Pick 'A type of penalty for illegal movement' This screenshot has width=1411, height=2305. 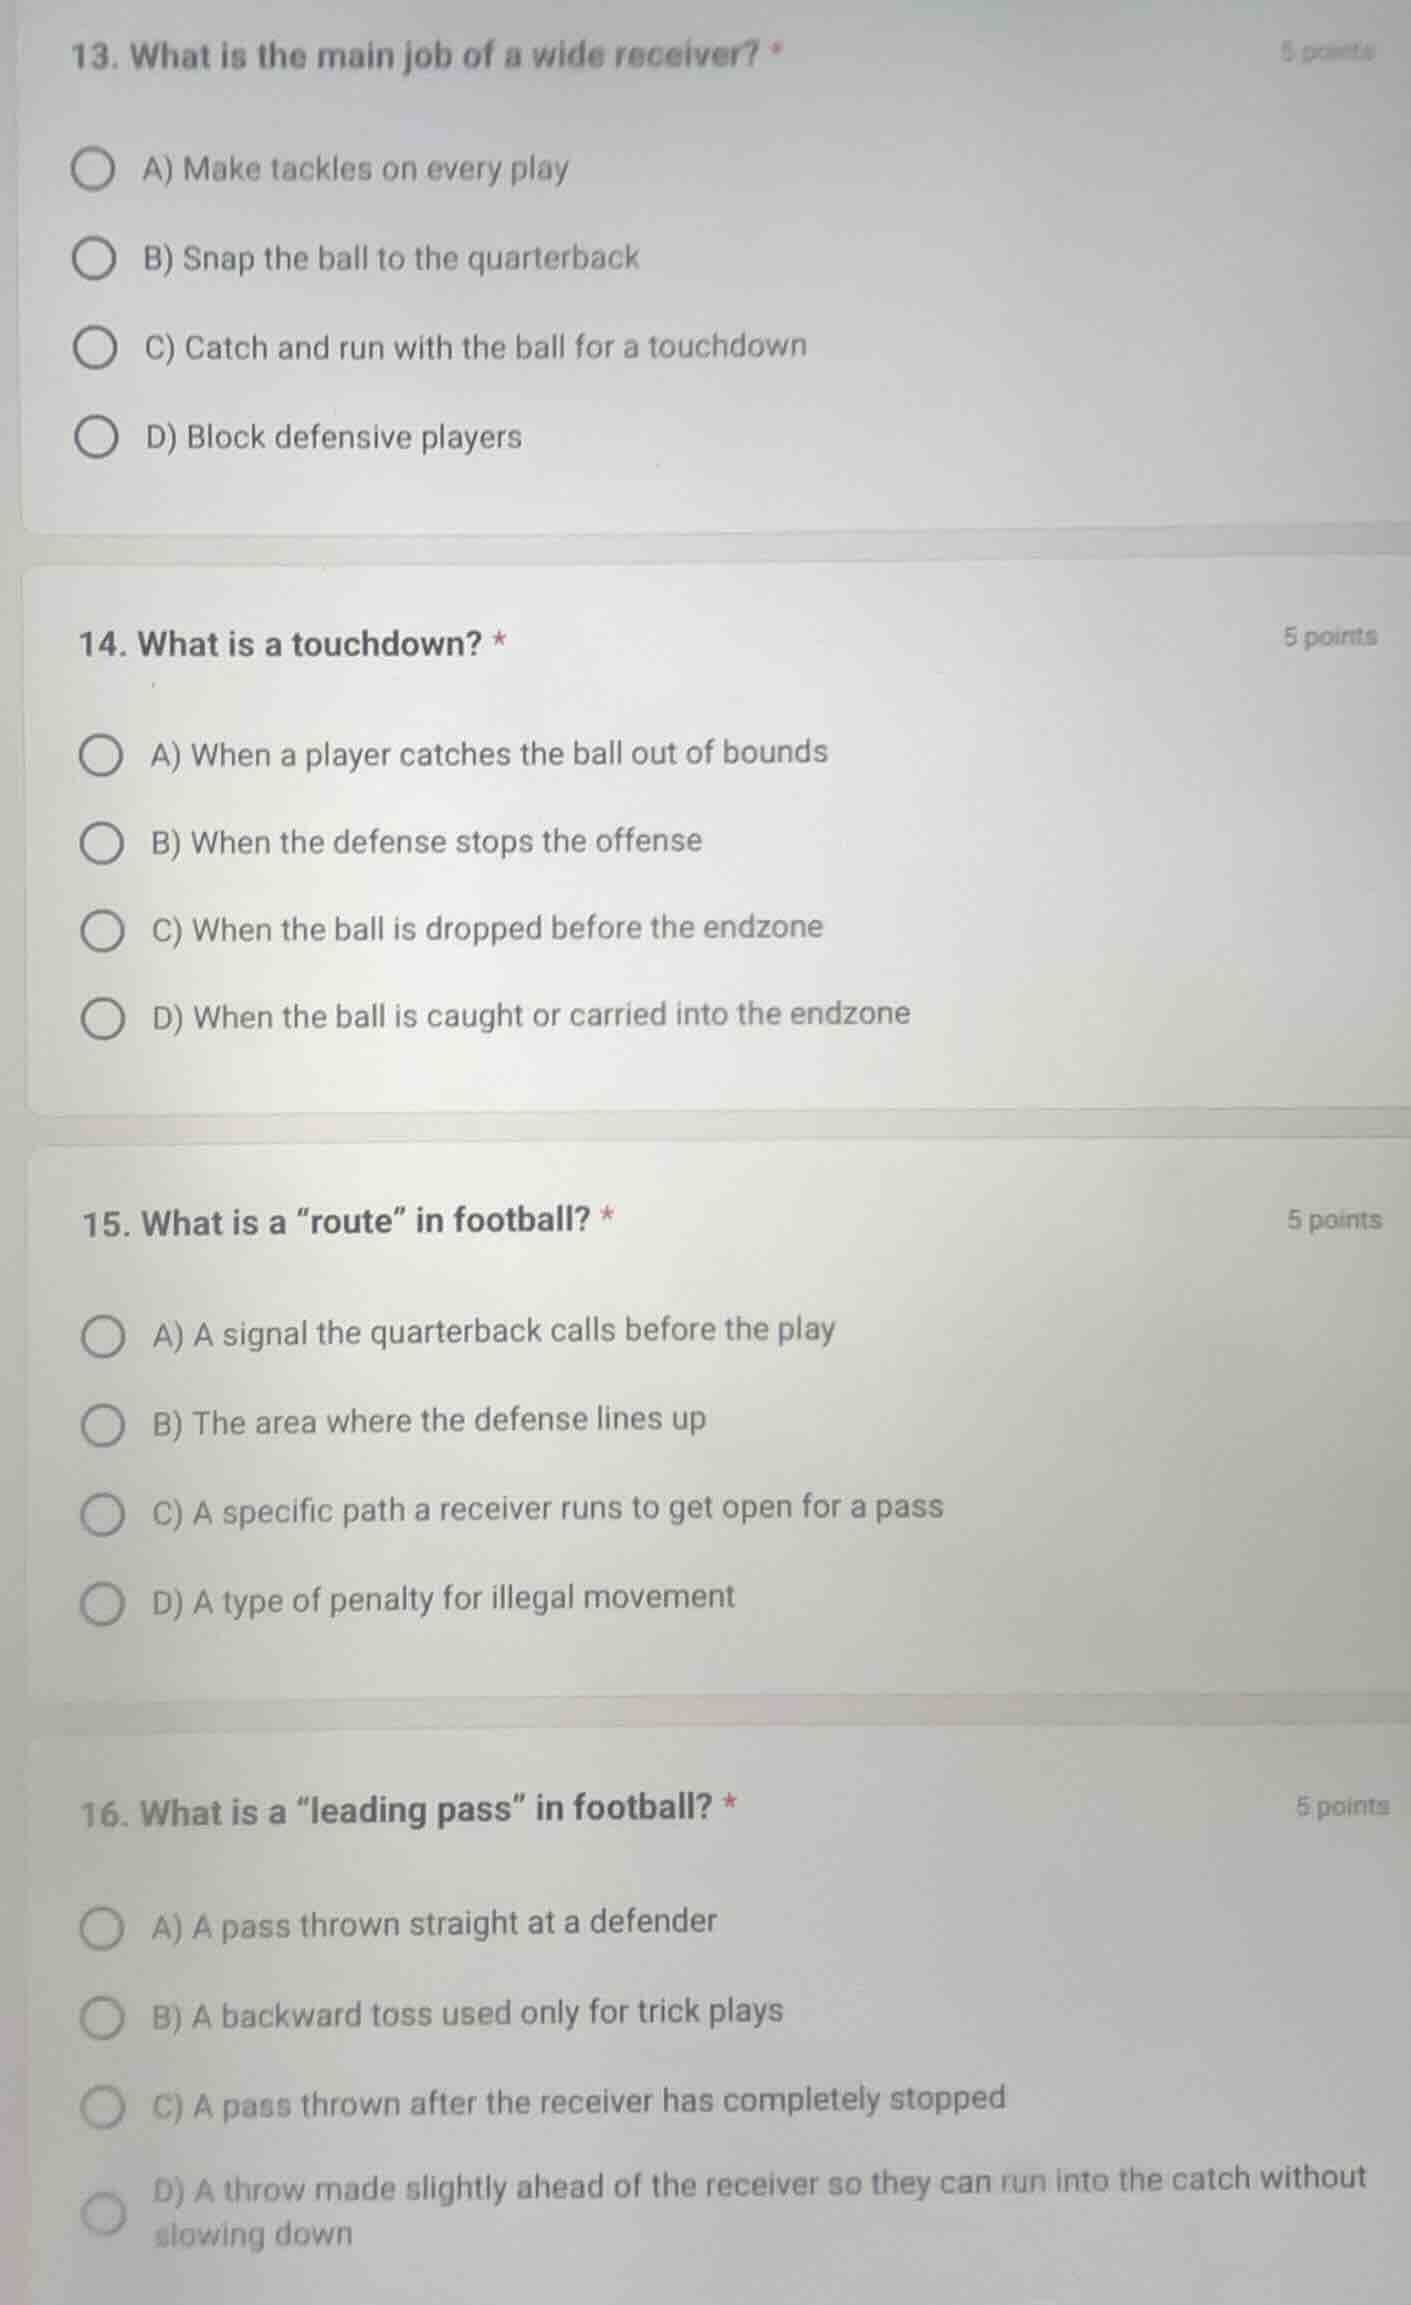102,1599
